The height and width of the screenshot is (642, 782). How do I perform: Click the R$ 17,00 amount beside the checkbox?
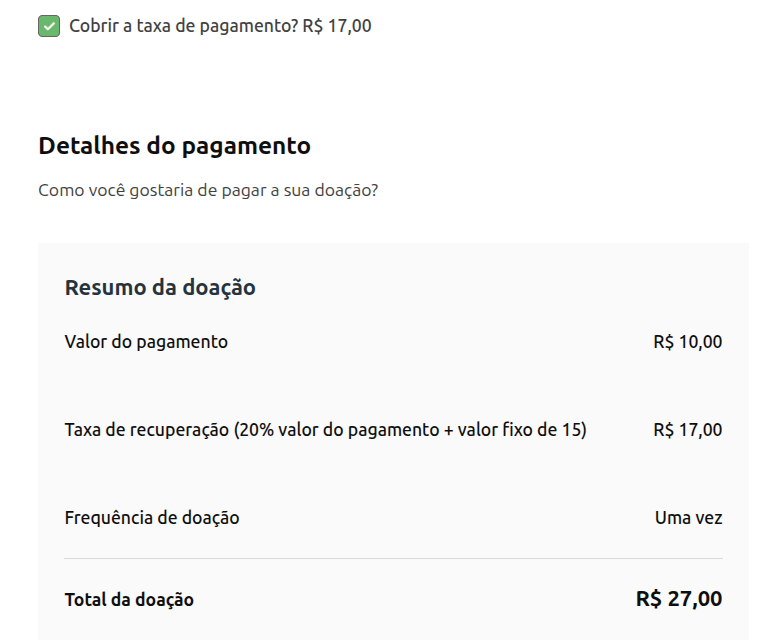pyautogui.click(x=337, y=26)
